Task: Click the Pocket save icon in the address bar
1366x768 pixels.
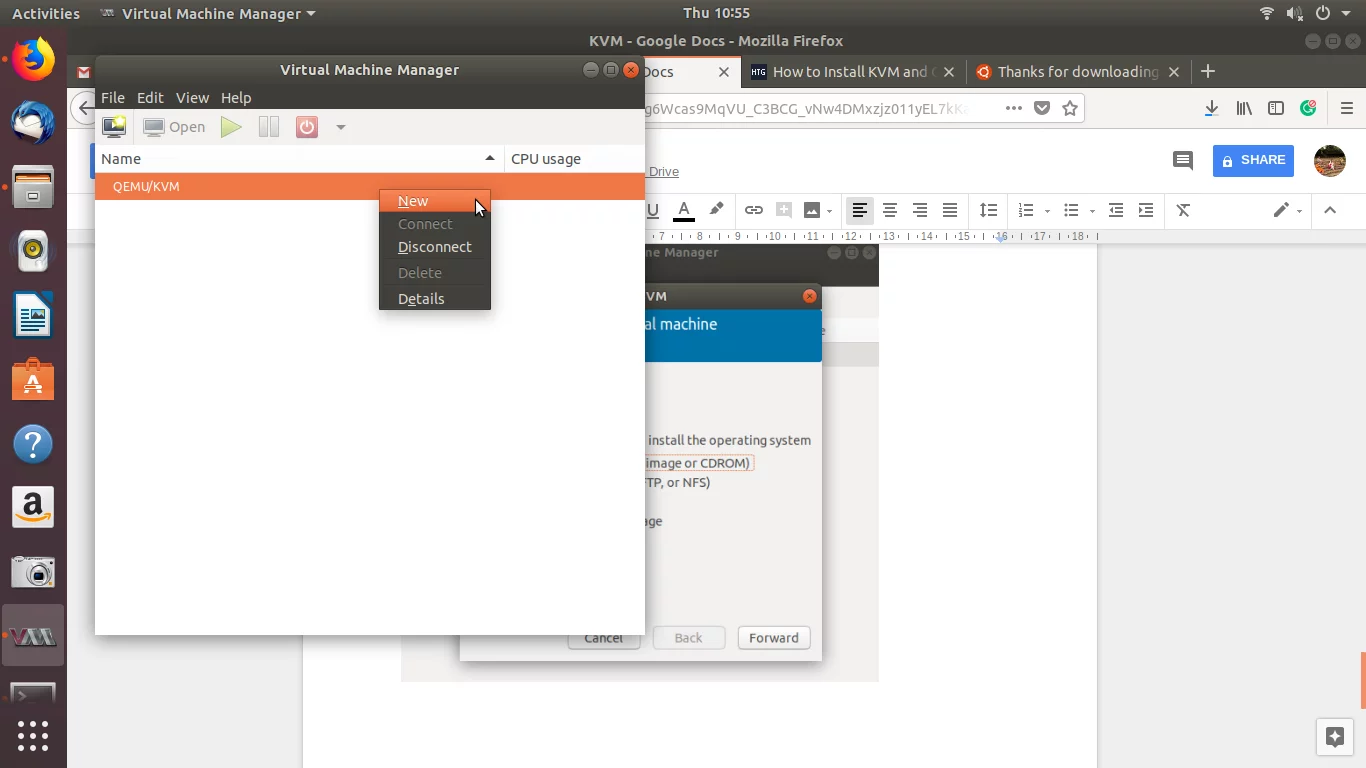Action: tap(1042, 108)
